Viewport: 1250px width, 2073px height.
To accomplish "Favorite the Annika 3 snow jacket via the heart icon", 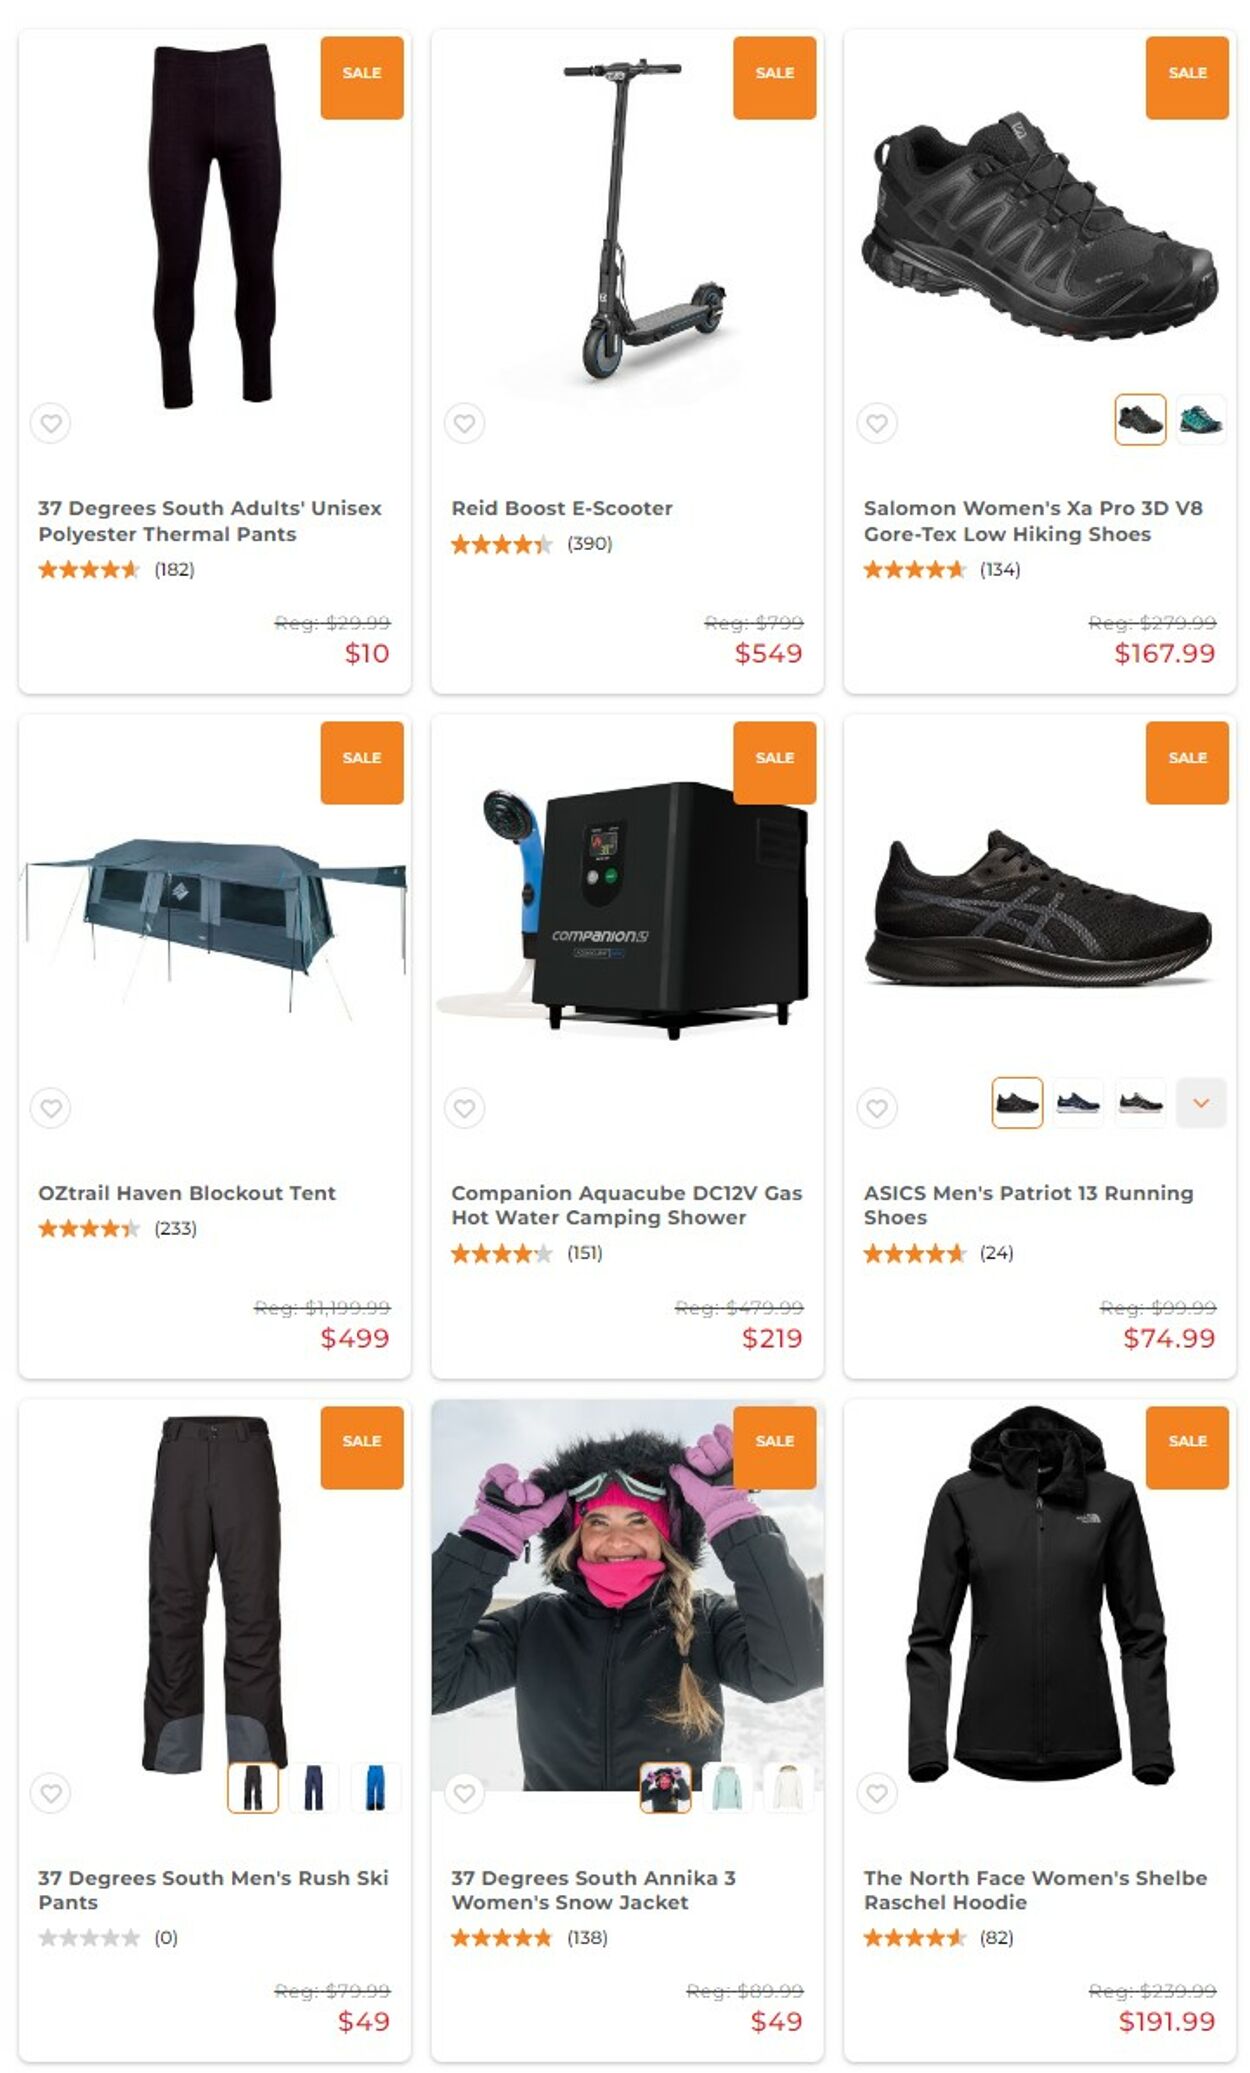I will tap(464, 1793).
